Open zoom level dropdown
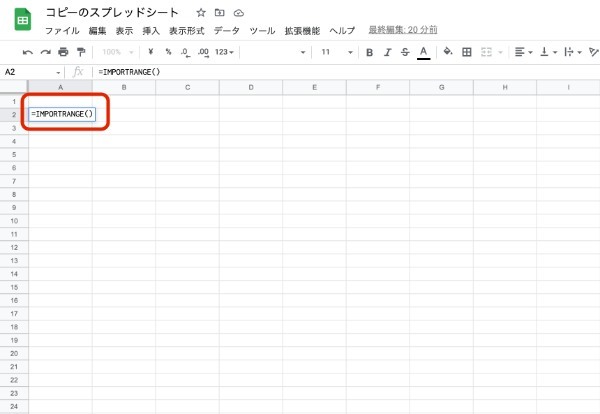 pos(117,52)
